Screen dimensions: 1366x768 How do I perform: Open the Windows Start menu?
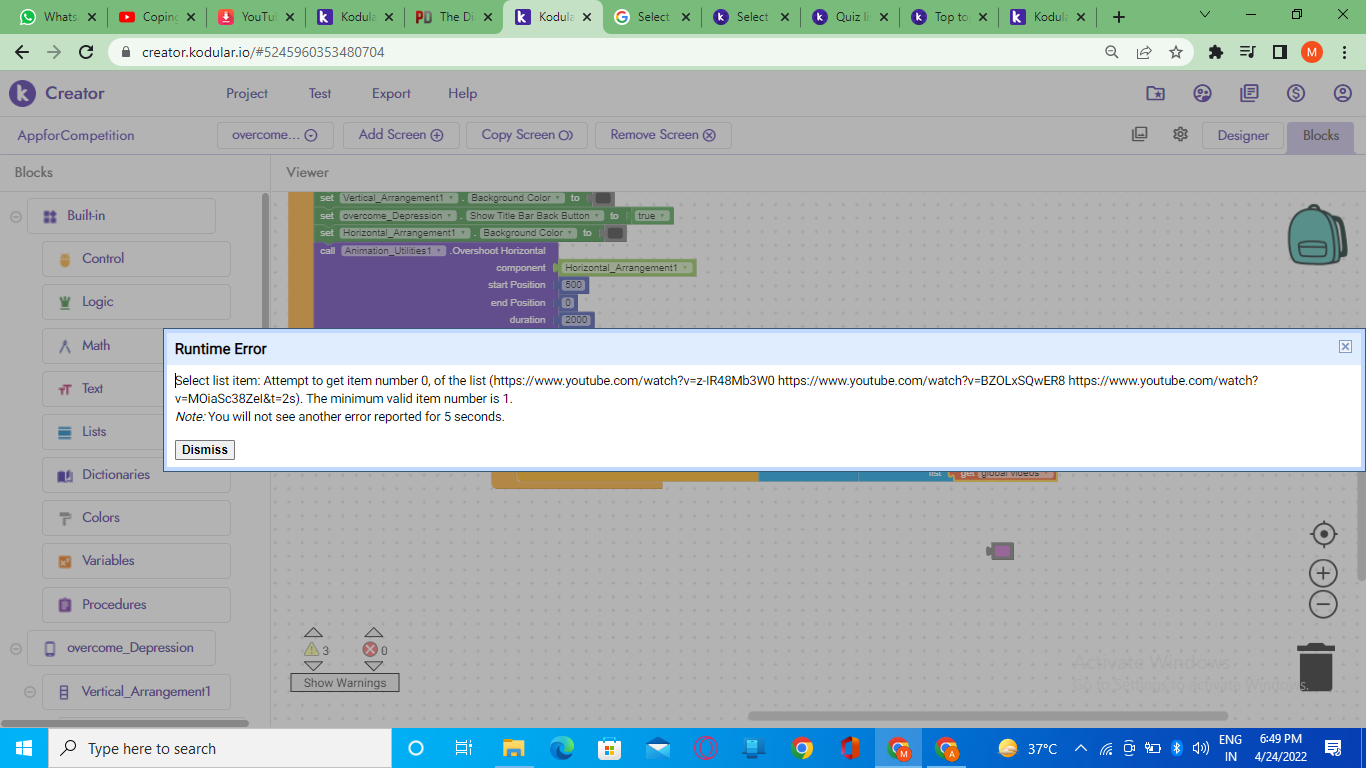tap(24, 748)
